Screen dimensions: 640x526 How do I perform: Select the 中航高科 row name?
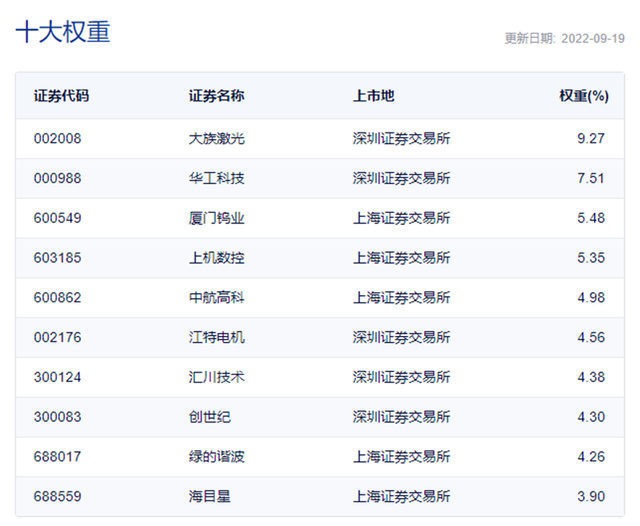(x=216, y=297)
